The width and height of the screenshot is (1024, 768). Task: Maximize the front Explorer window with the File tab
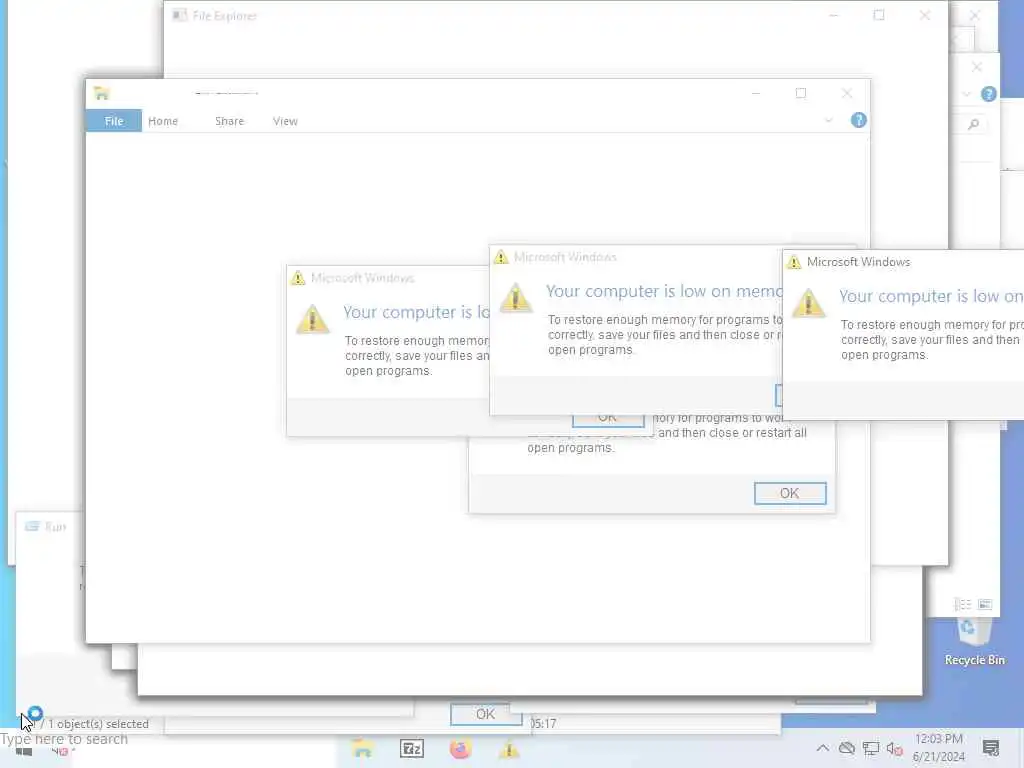801,93
